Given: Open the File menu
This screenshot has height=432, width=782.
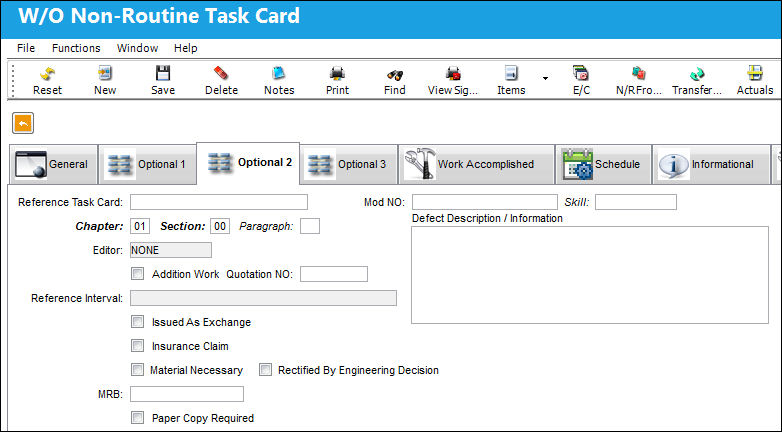Looking at the screenshot, I should [x=26, y=48].
